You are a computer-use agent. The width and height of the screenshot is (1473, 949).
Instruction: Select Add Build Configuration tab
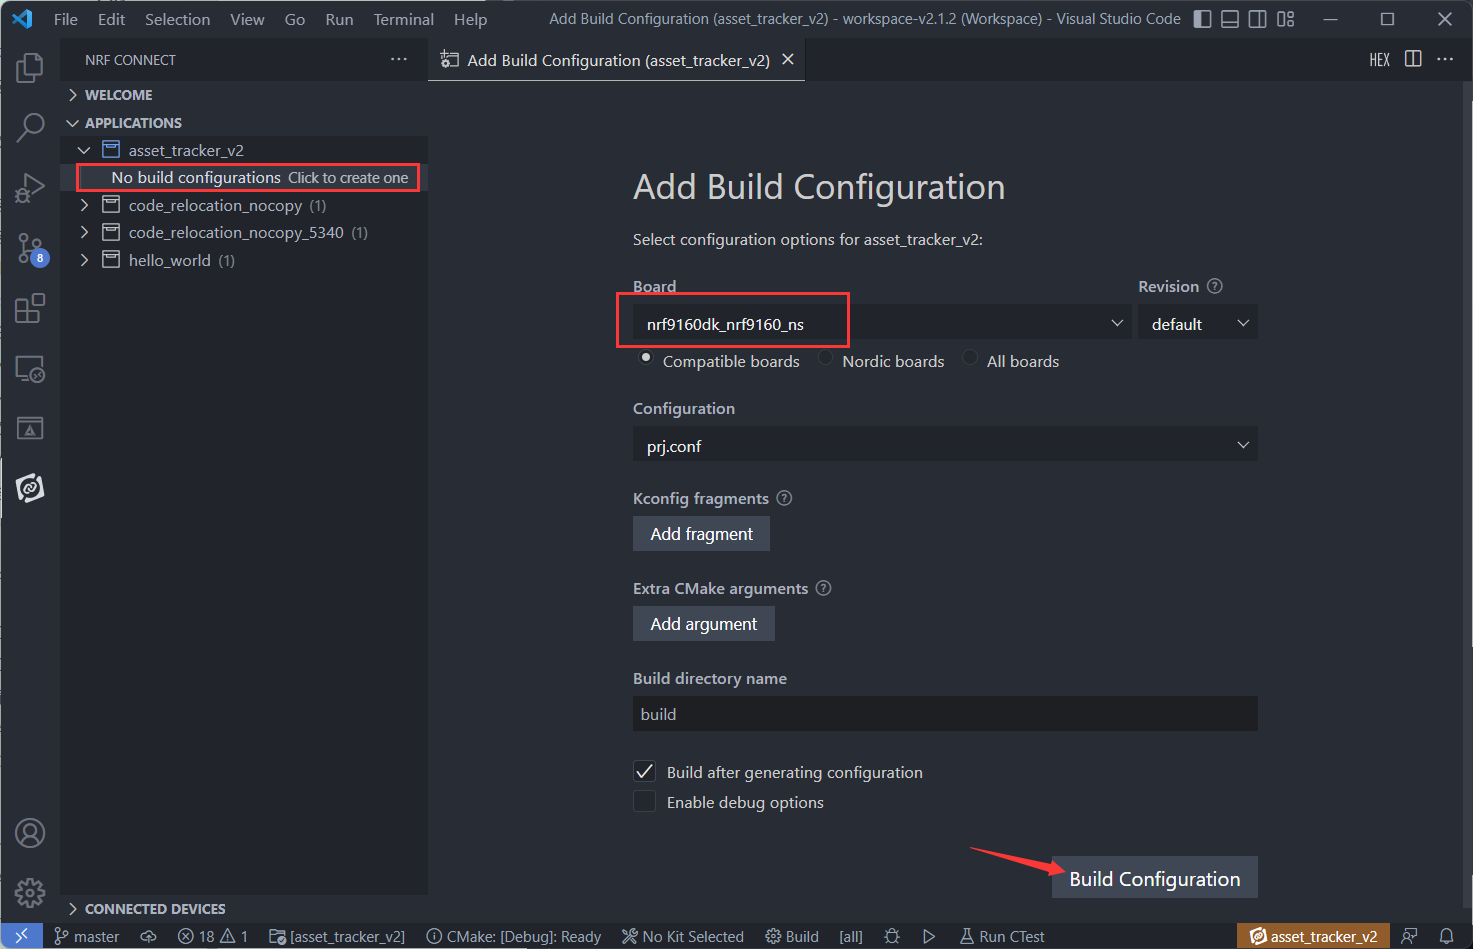(x=617, y=60)
